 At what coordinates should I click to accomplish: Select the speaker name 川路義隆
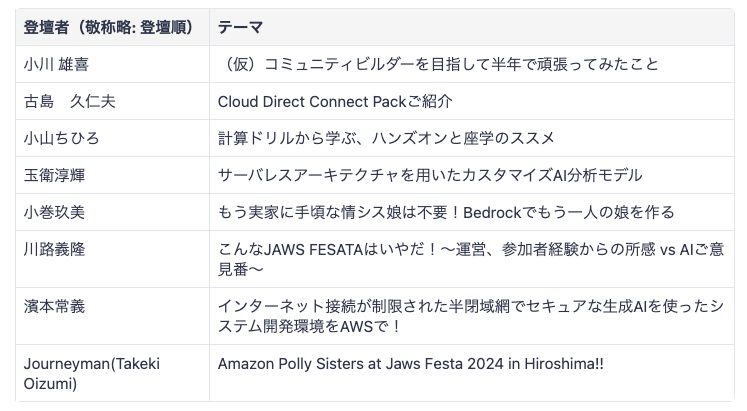[x=54, y=249]
